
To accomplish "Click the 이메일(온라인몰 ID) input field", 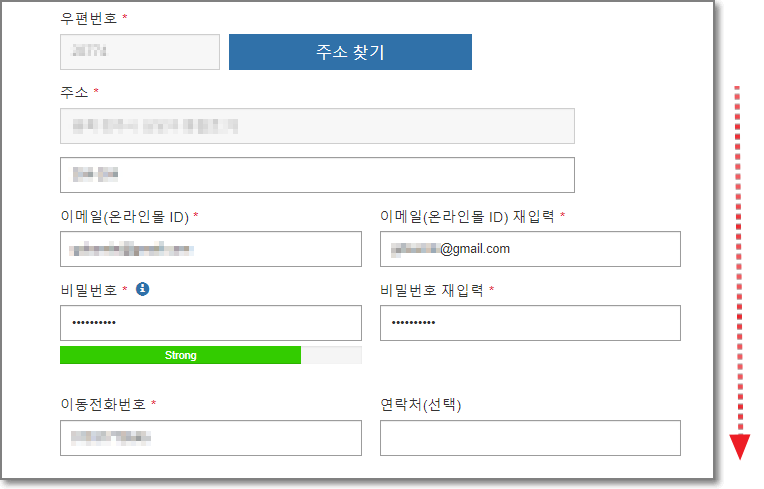I will pos(210,249).
